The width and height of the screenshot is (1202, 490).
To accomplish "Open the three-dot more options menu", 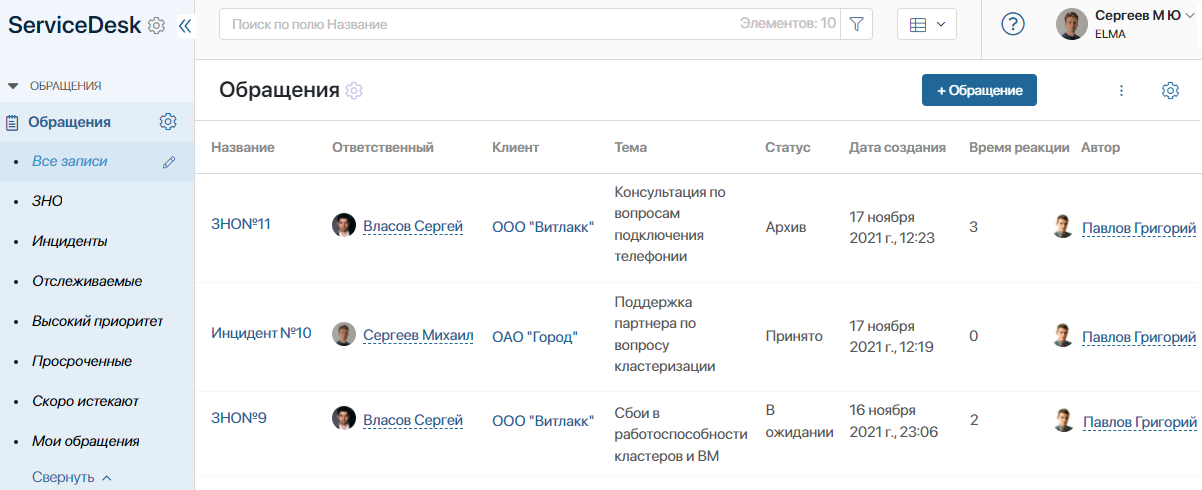I will point(1121,91).
